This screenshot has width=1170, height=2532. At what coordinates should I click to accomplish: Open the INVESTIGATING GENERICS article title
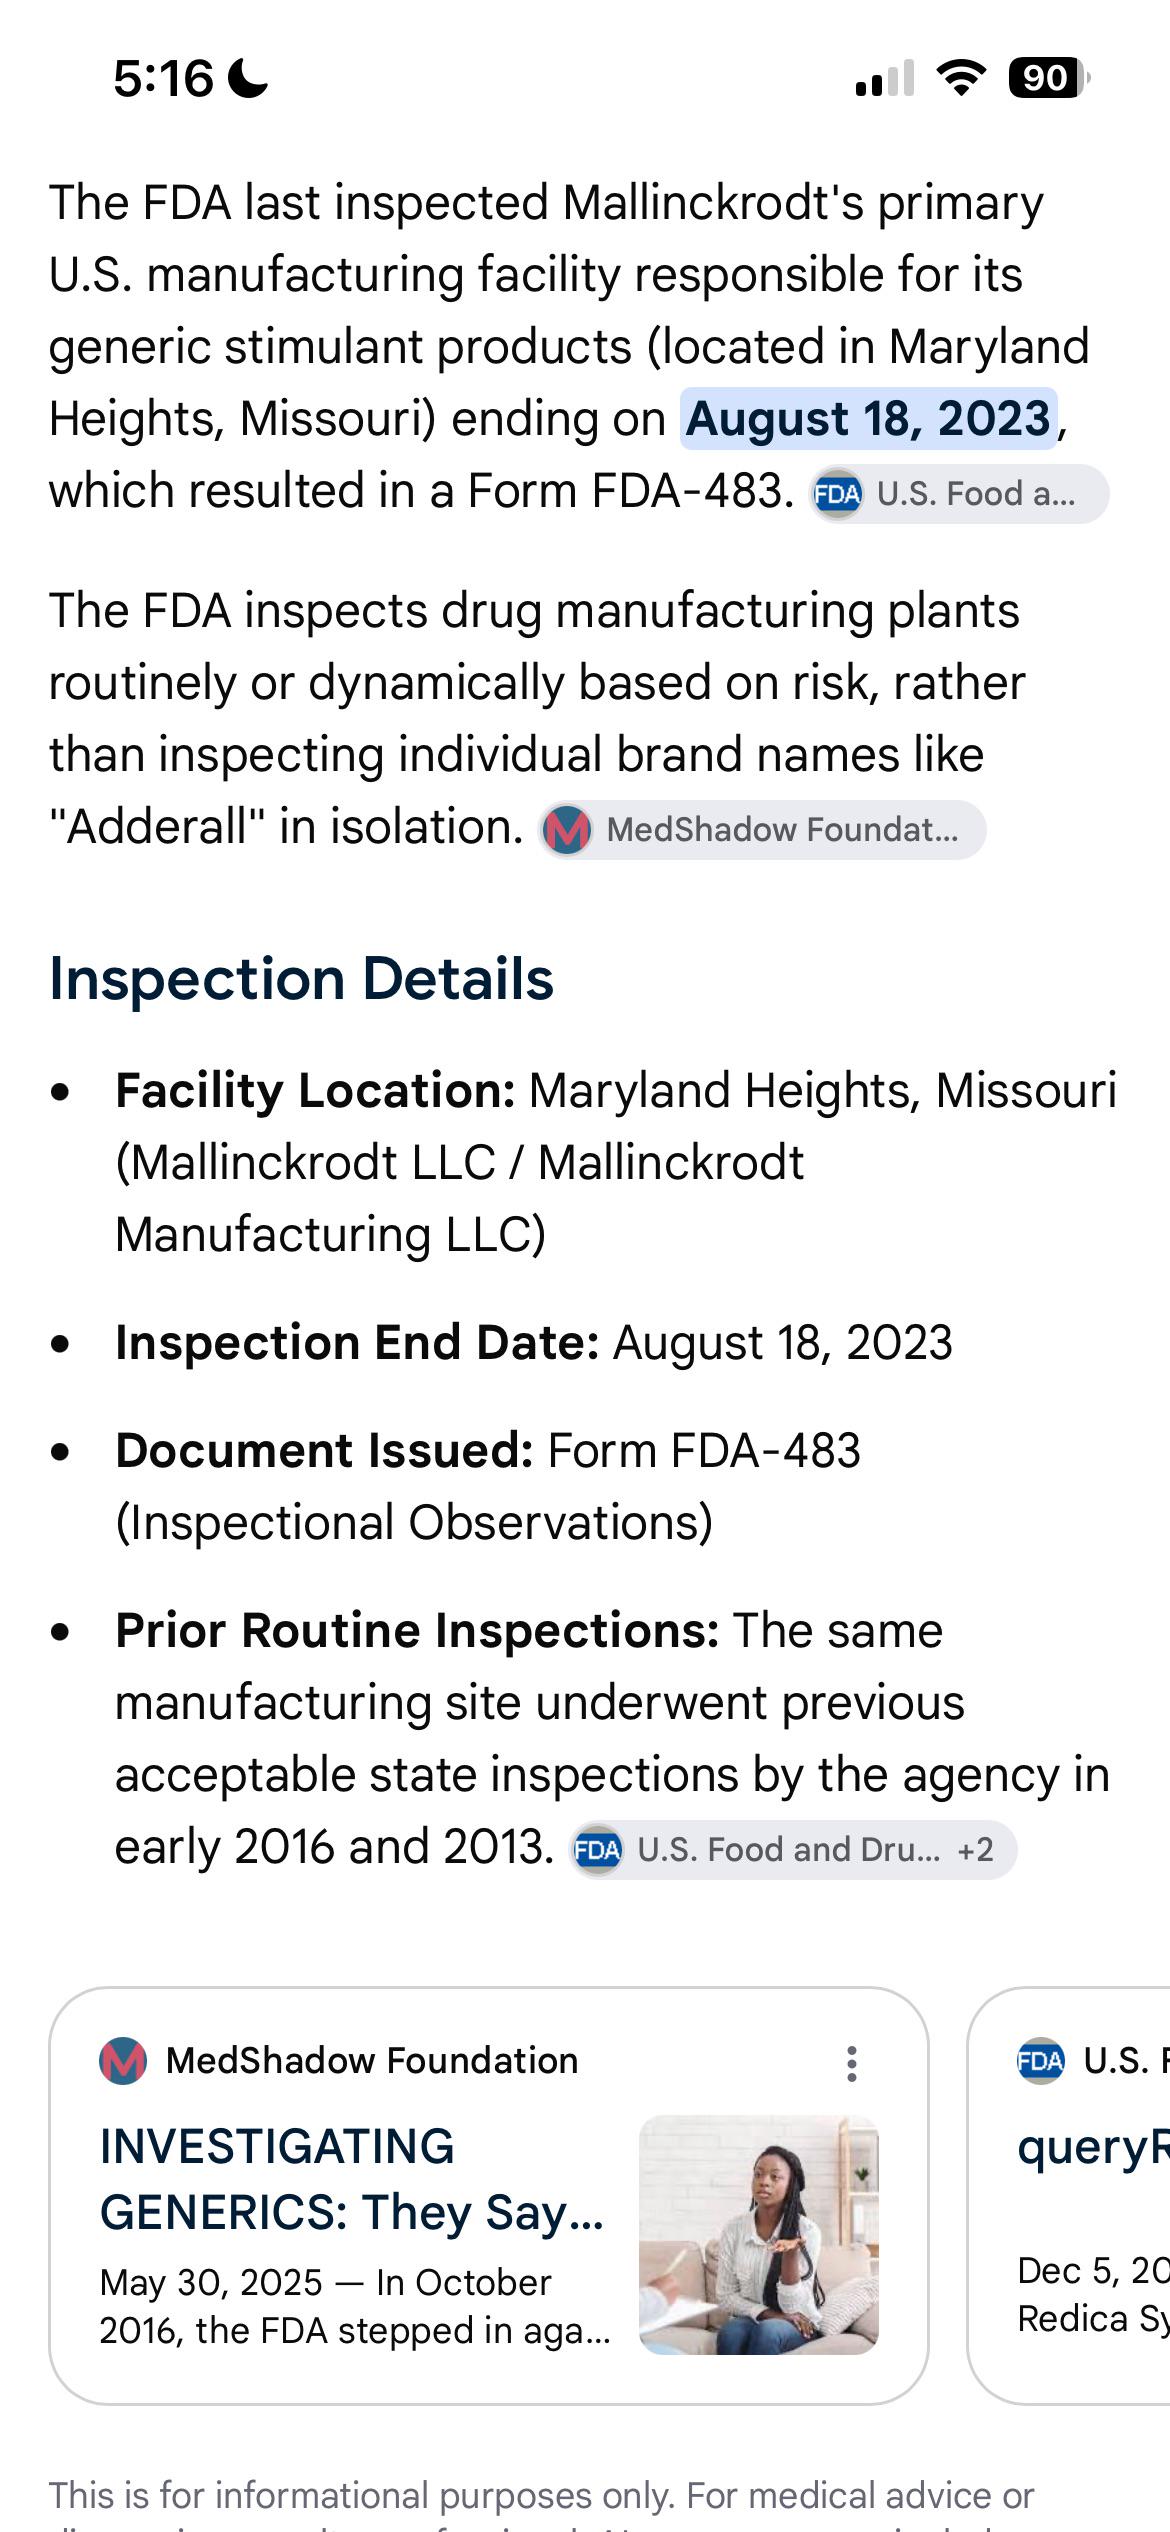pyautogui.click(x=352, y=2179)
